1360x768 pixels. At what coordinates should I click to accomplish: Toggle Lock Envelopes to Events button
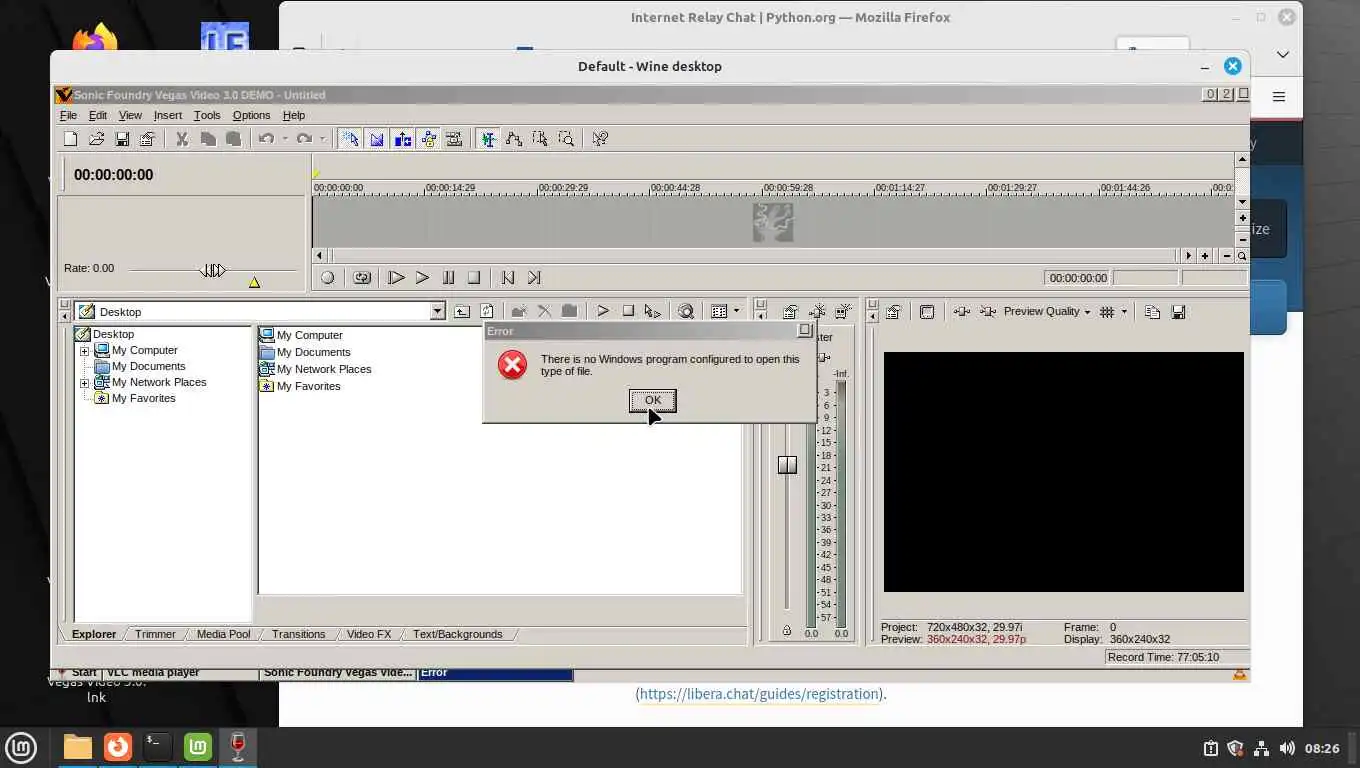tap(428, 139)
